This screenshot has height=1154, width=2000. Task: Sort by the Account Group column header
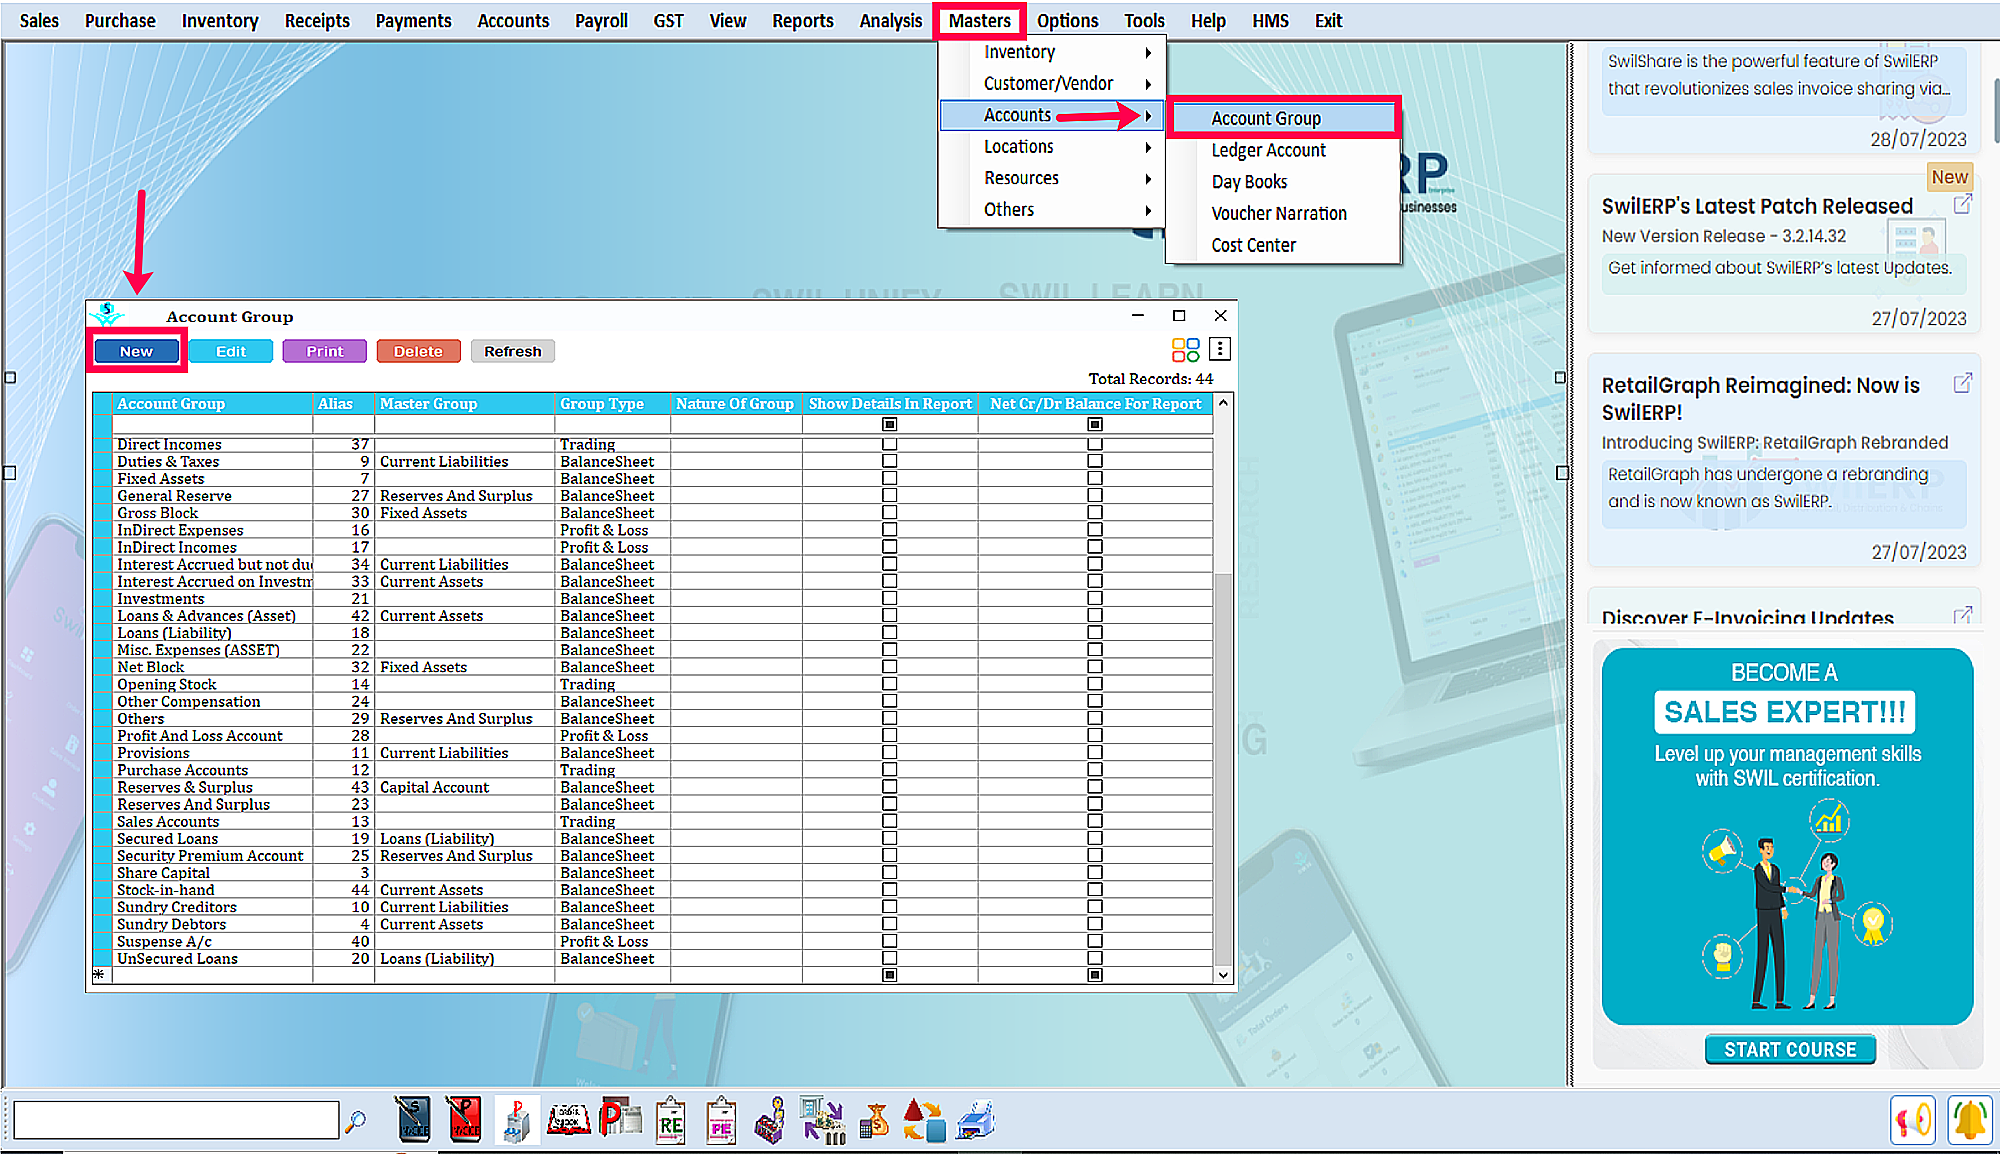(x=212, y=403)
